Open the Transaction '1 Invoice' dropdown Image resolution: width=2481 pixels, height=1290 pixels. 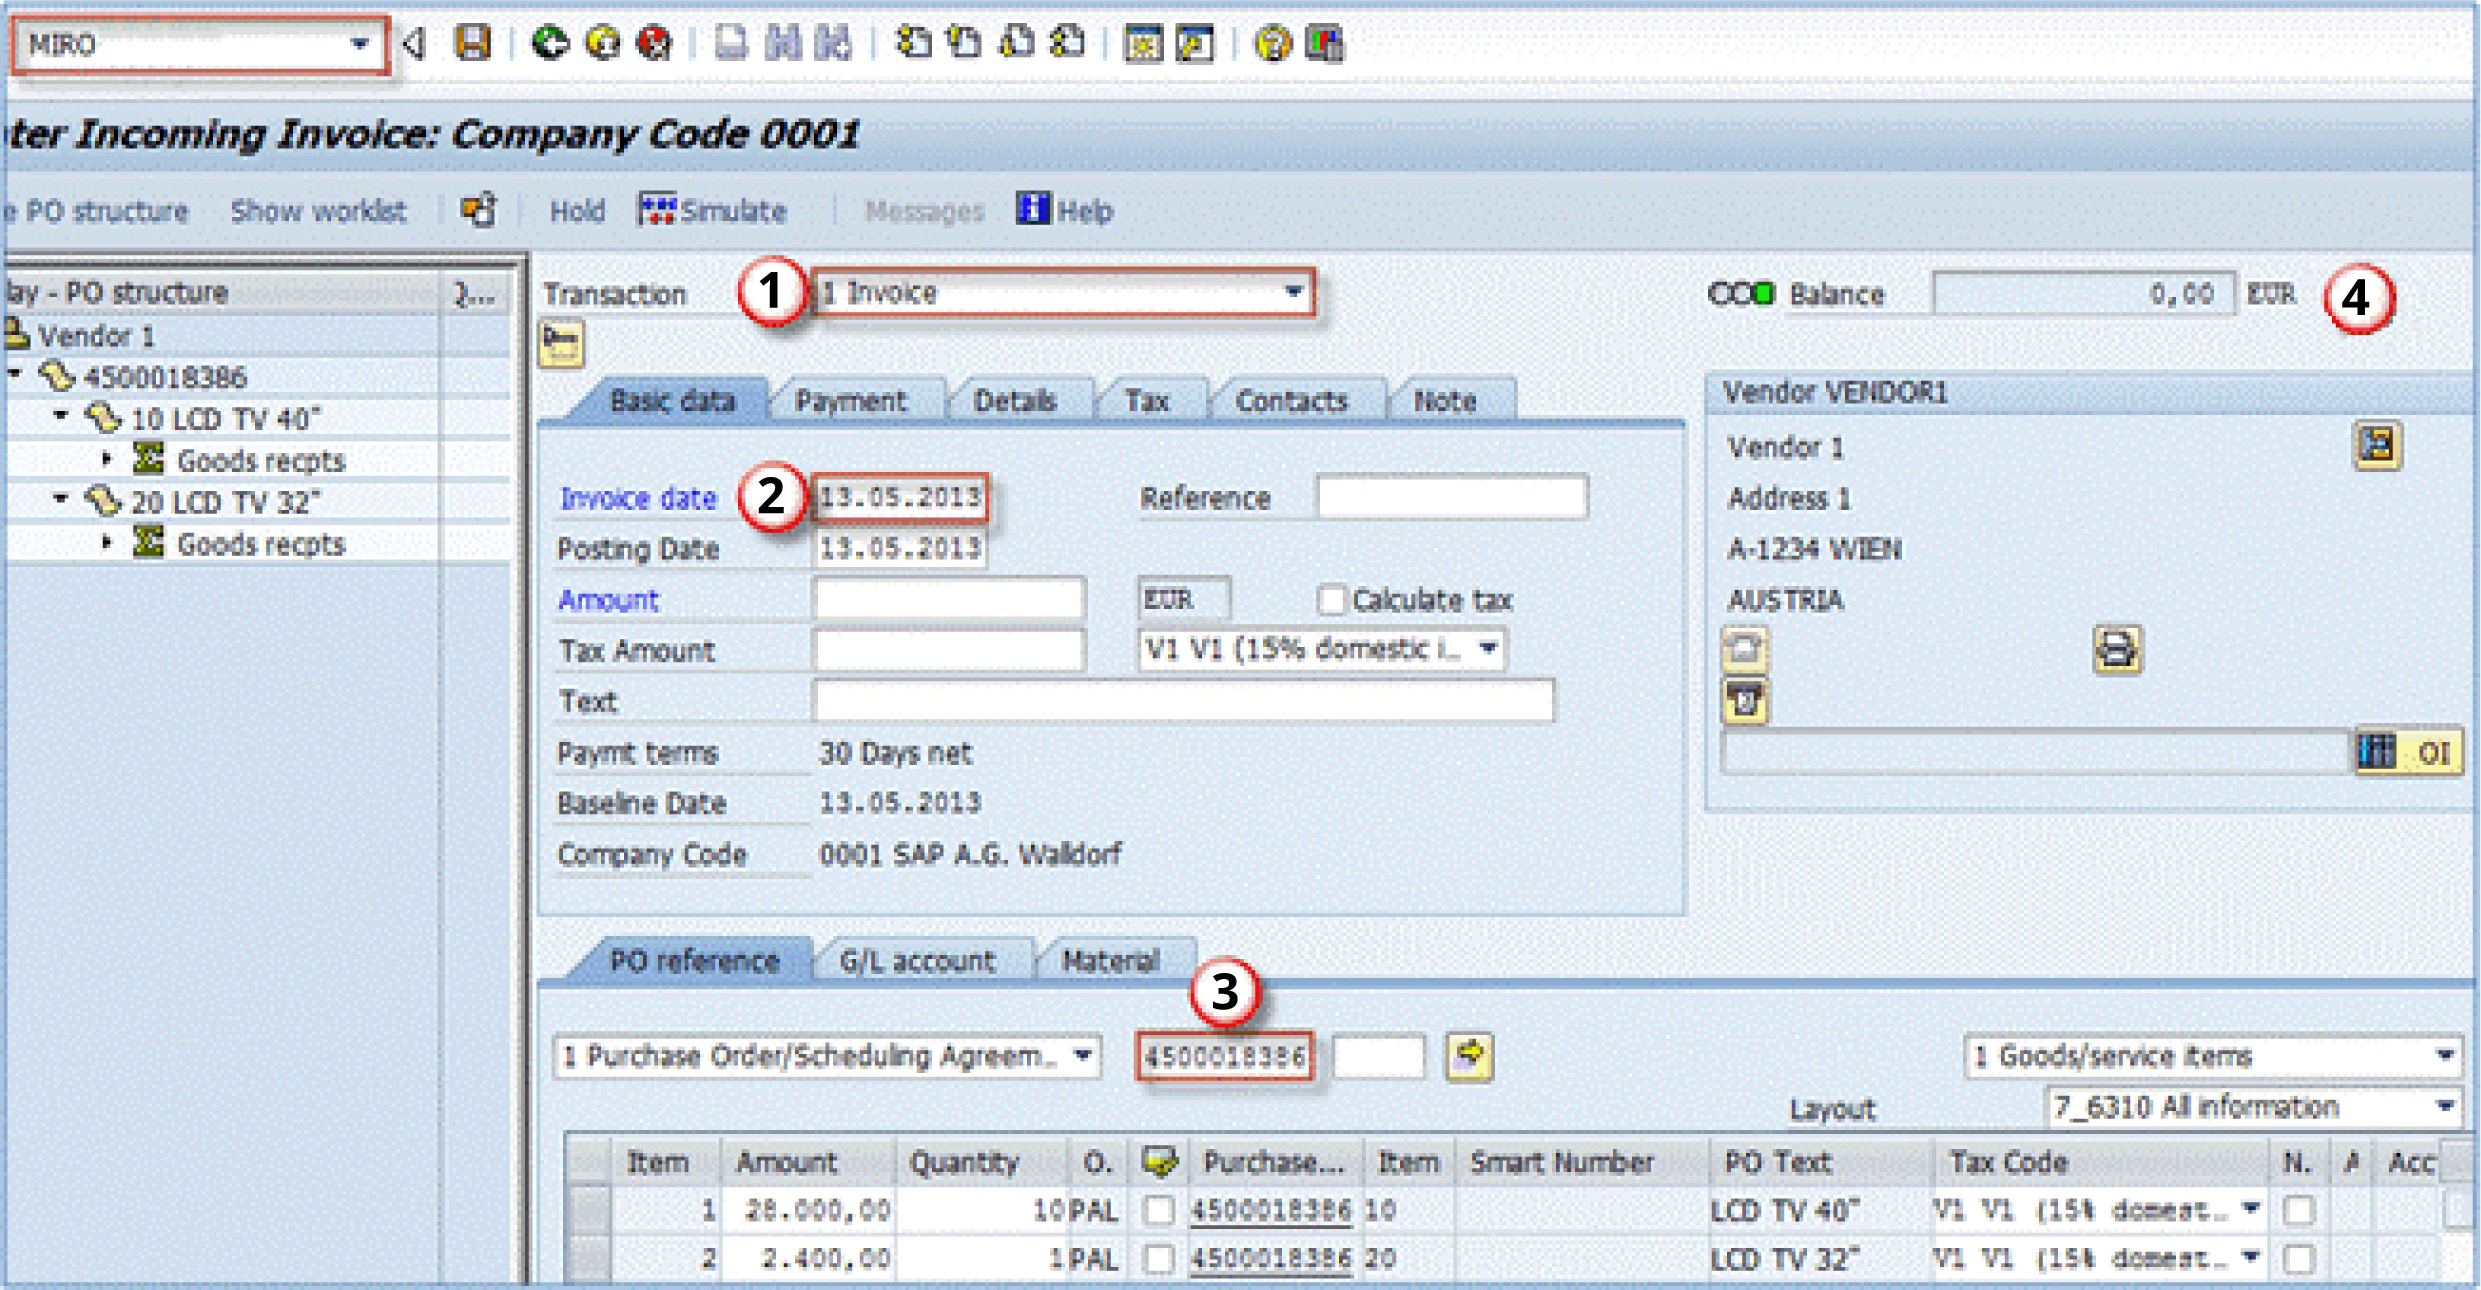[x=1293, y=292]
